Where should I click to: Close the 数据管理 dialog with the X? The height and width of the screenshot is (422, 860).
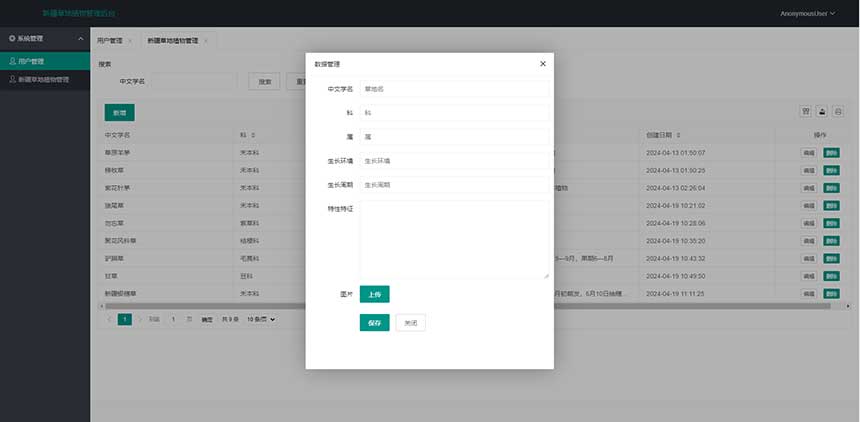543,63
